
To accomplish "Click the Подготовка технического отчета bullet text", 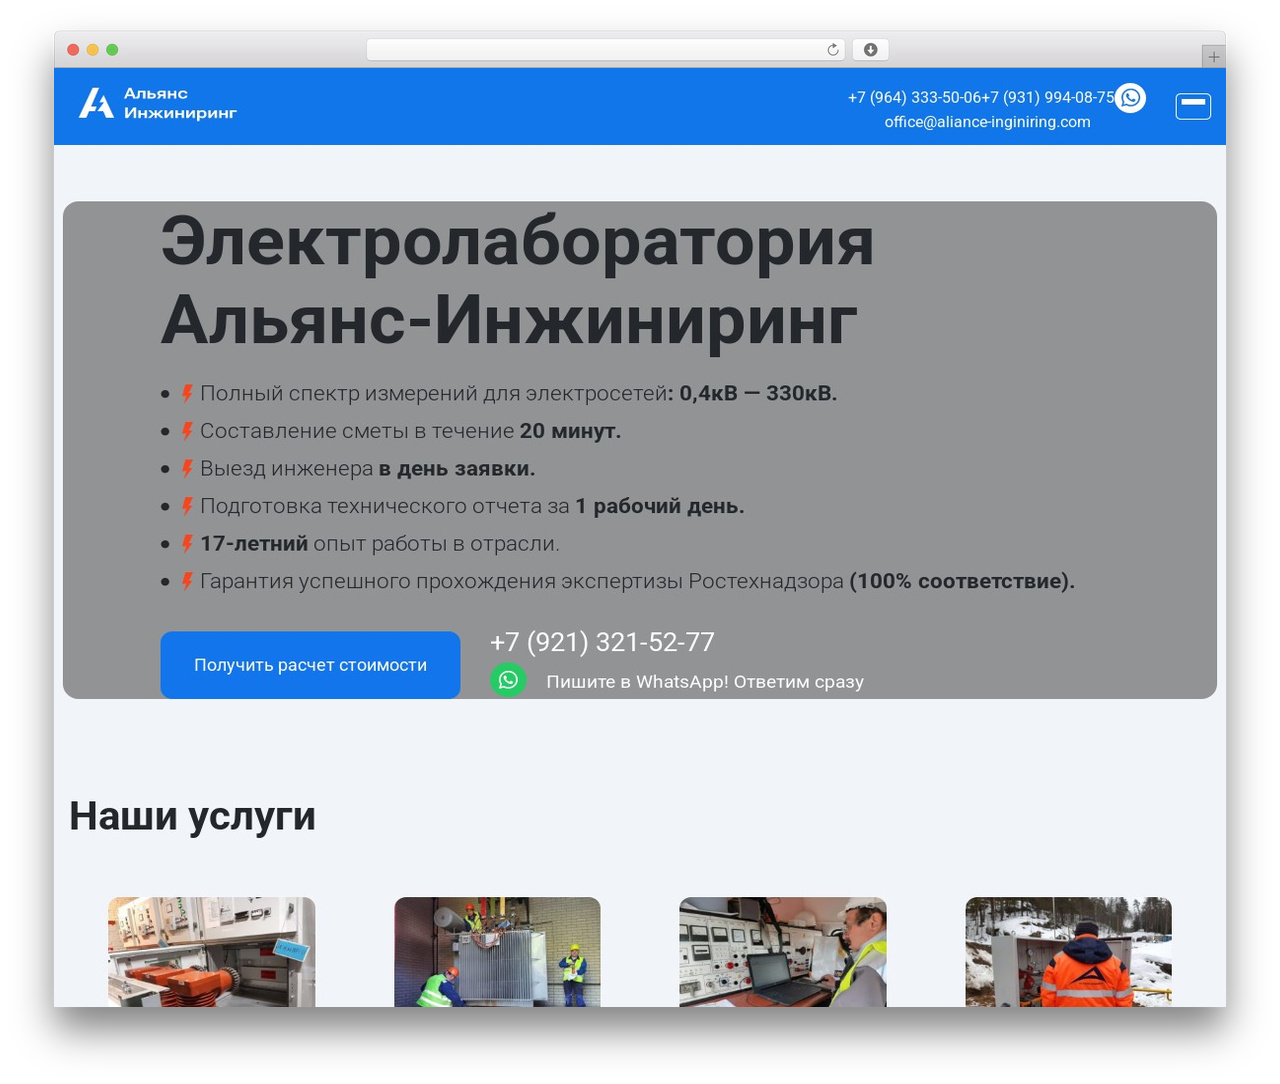I will point(472,506).
